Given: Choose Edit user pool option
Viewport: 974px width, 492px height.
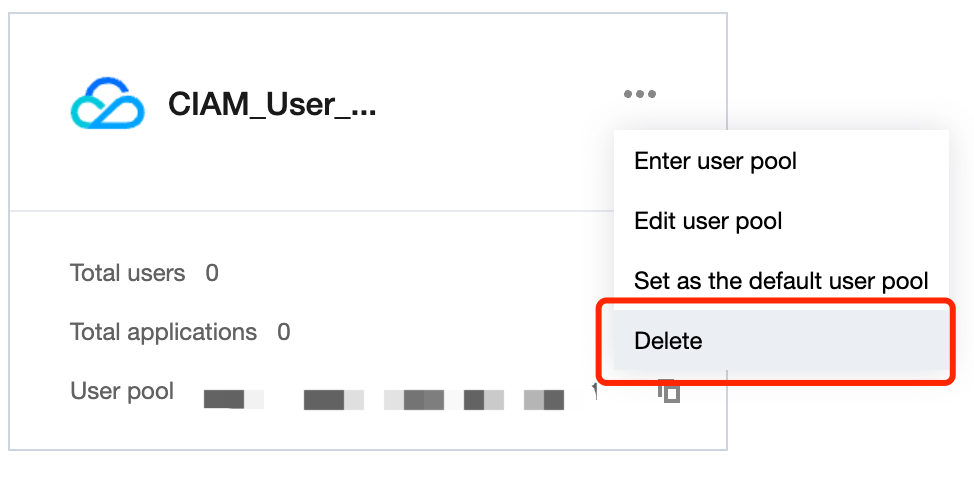Looking at the screenshot, I should 708,221.
